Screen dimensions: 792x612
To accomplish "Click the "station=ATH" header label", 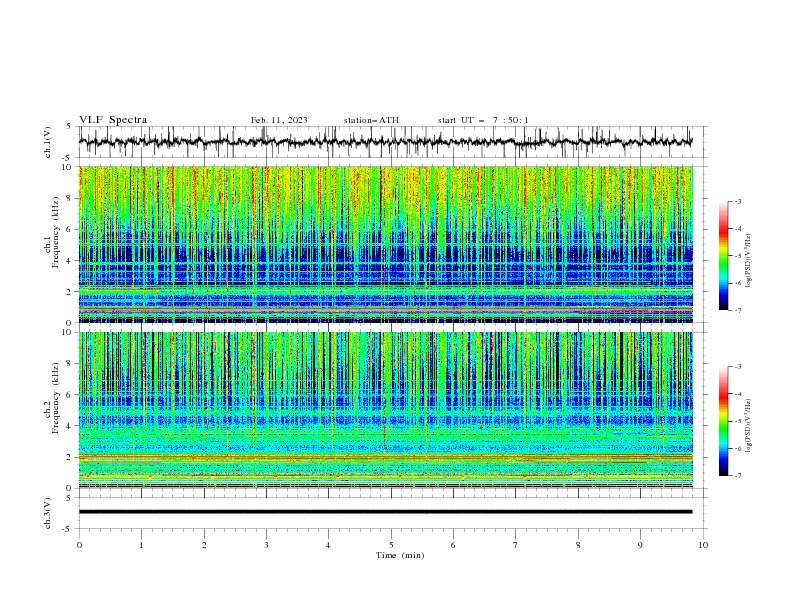I will 371,120.
